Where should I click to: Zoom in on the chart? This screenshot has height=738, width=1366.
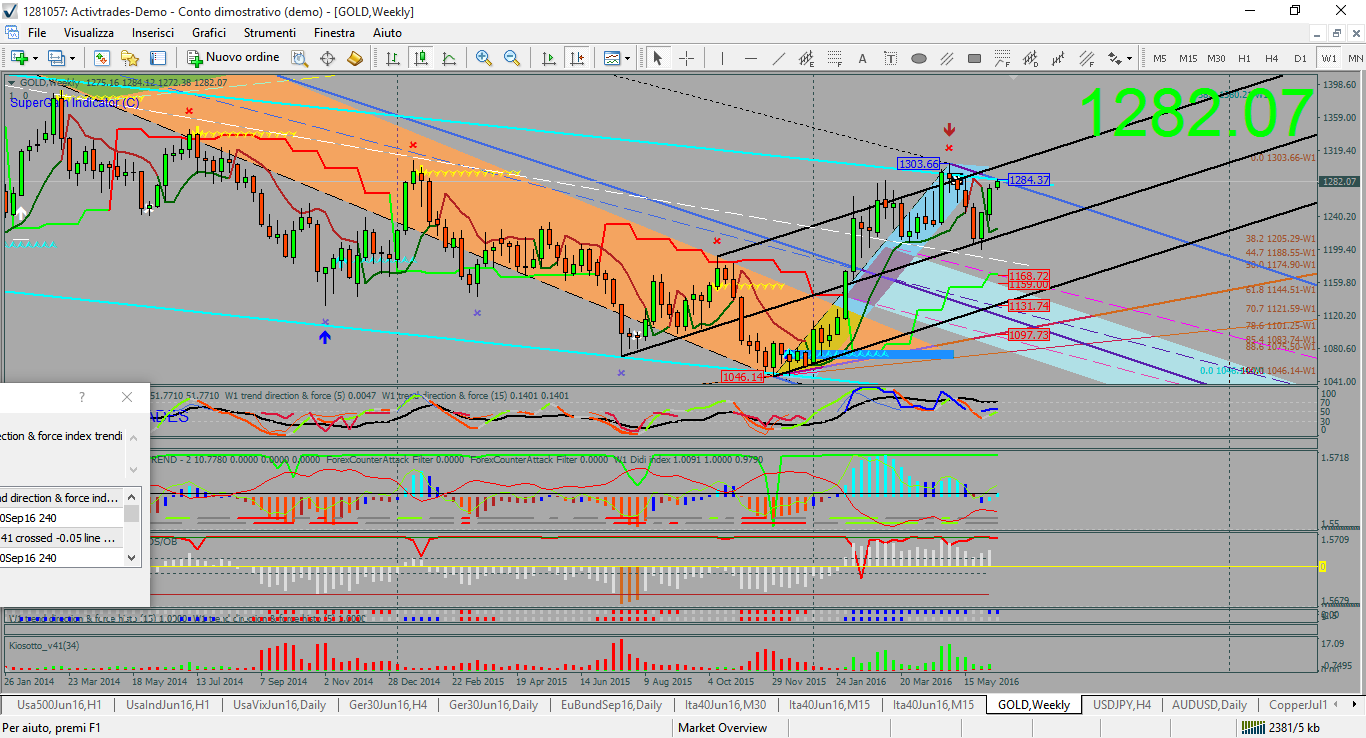click(484, 58)
